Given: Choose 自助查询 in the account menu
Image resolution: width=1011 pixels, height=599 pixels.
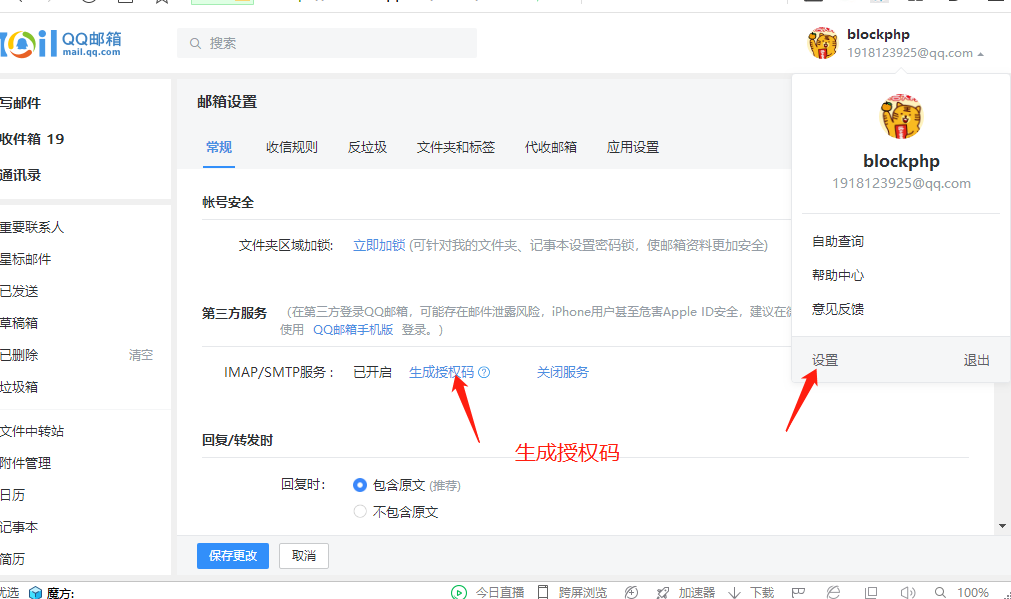Looking at the screenshot, I should click(x=838, y=241).
